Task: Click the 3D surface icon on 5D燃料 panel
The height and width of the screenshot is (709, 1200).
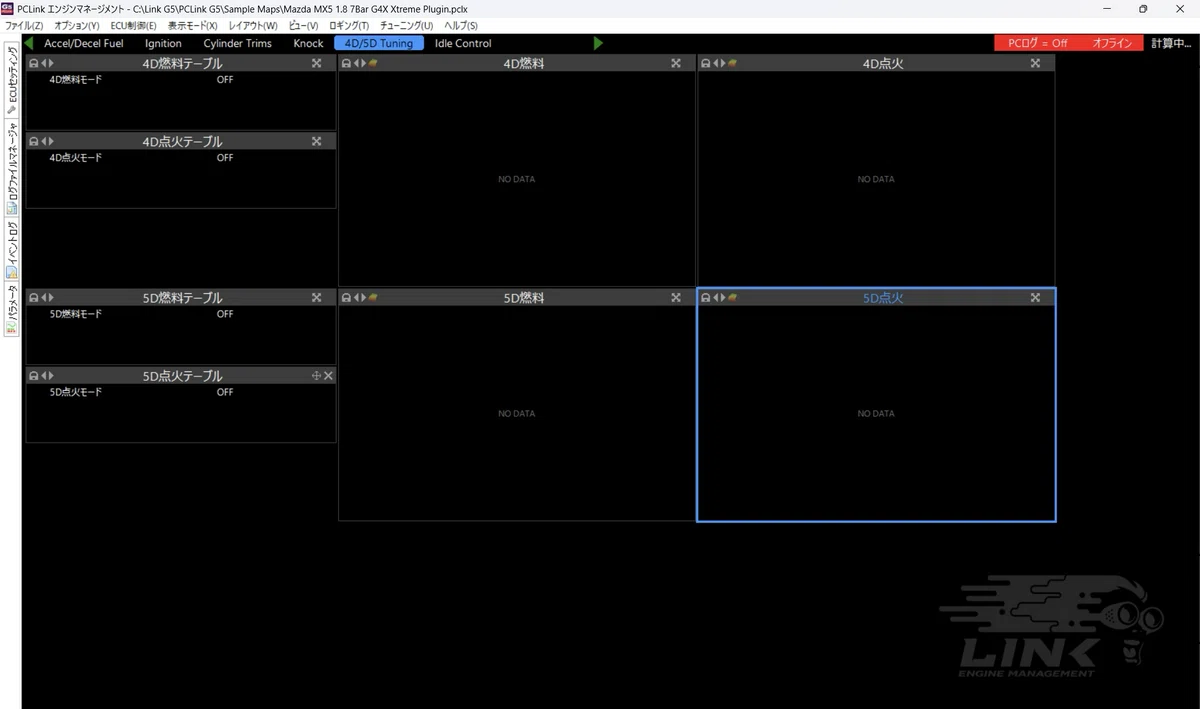Action: pyautogui.click(x=373, y=297)
